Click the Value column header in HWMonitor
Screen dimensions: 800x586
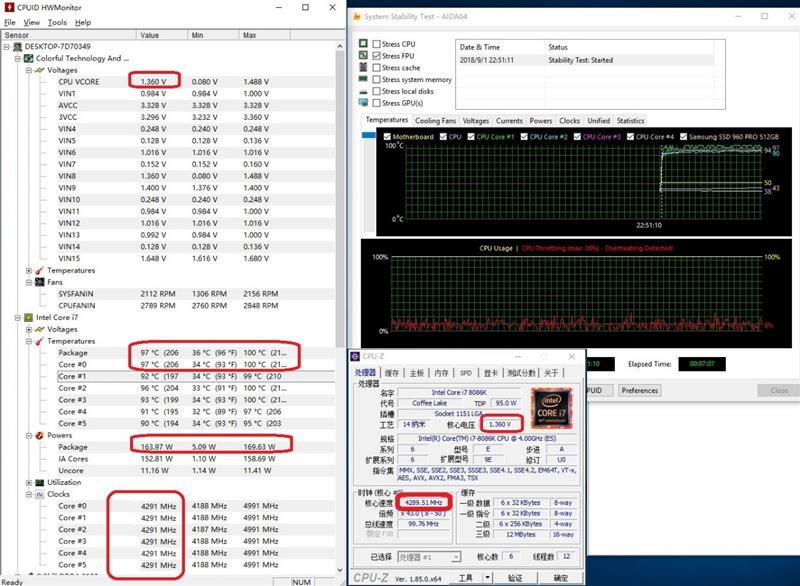click(162, 35)
